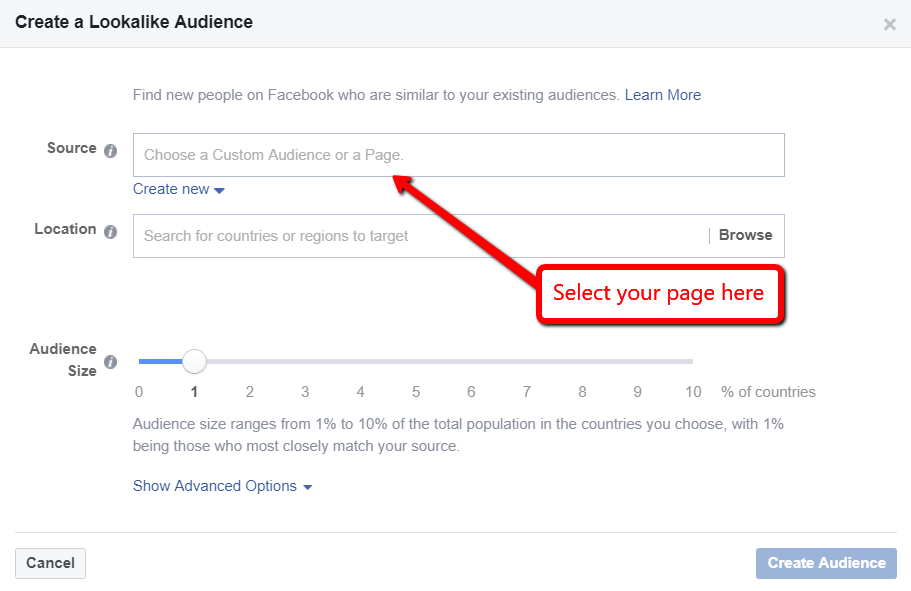Click the Cancel button

50,563
